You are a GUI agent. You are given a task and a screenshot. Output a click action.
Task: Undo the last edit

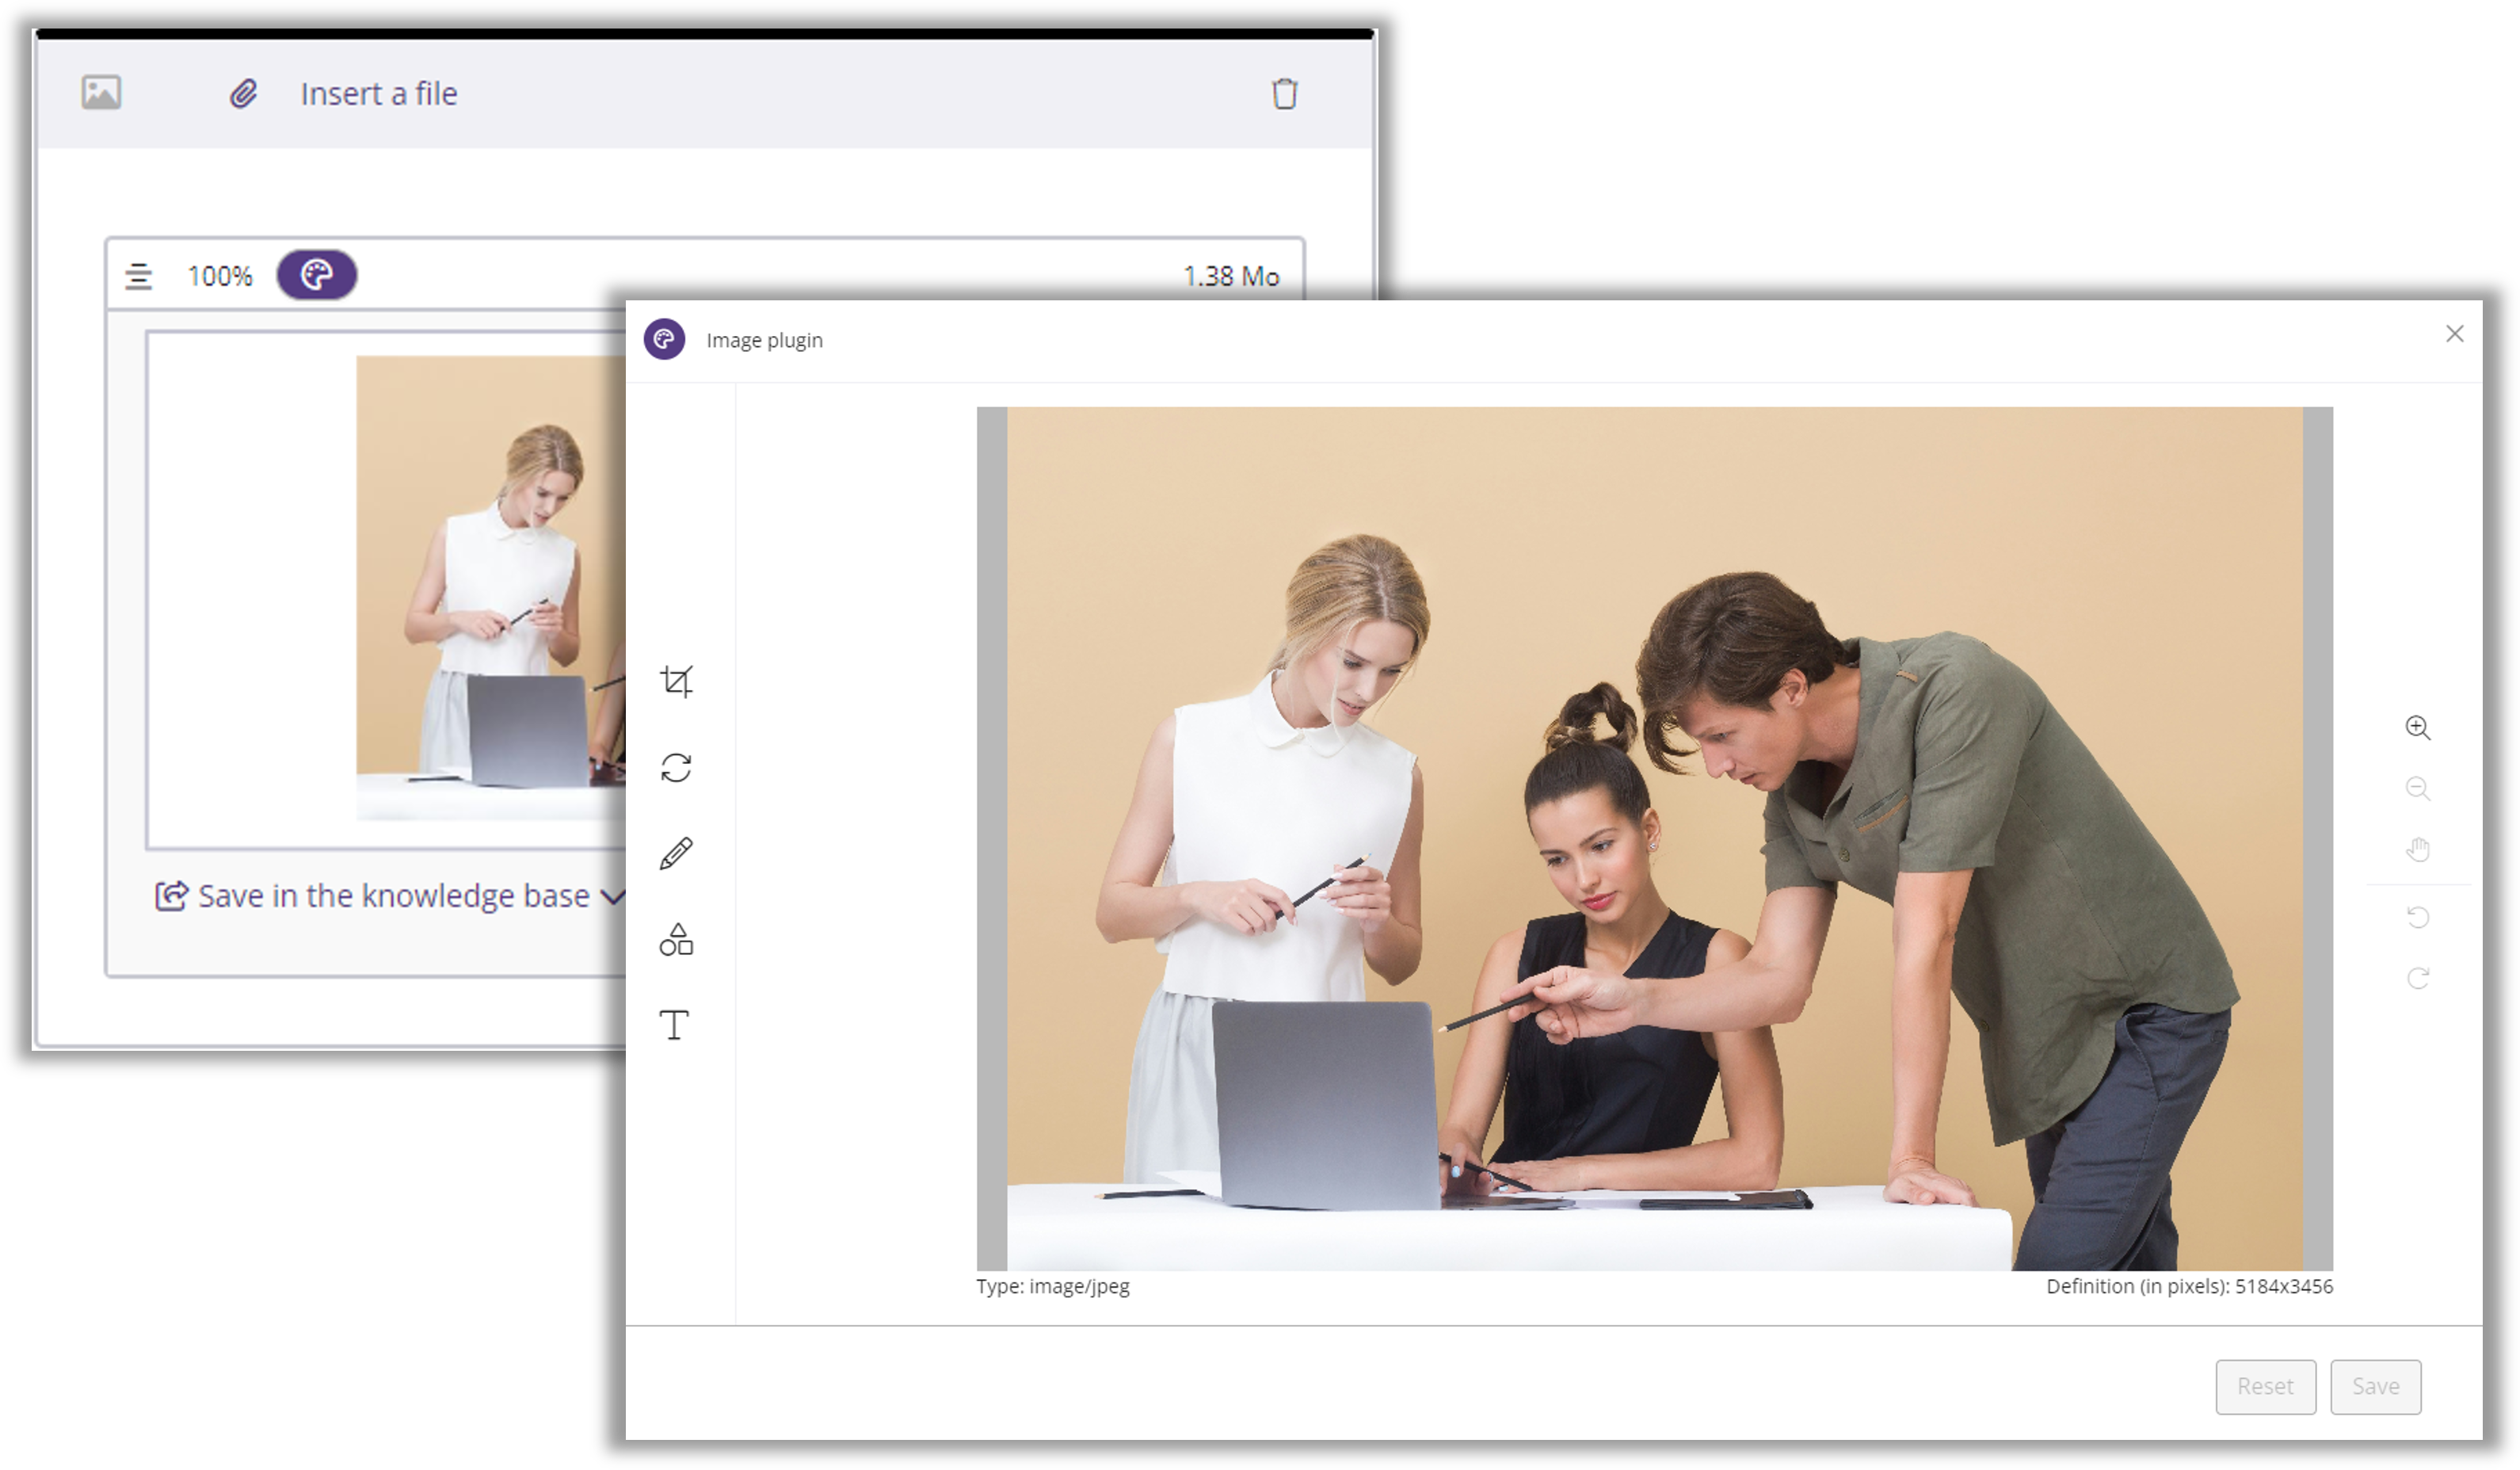click(x=2417, y=917)
